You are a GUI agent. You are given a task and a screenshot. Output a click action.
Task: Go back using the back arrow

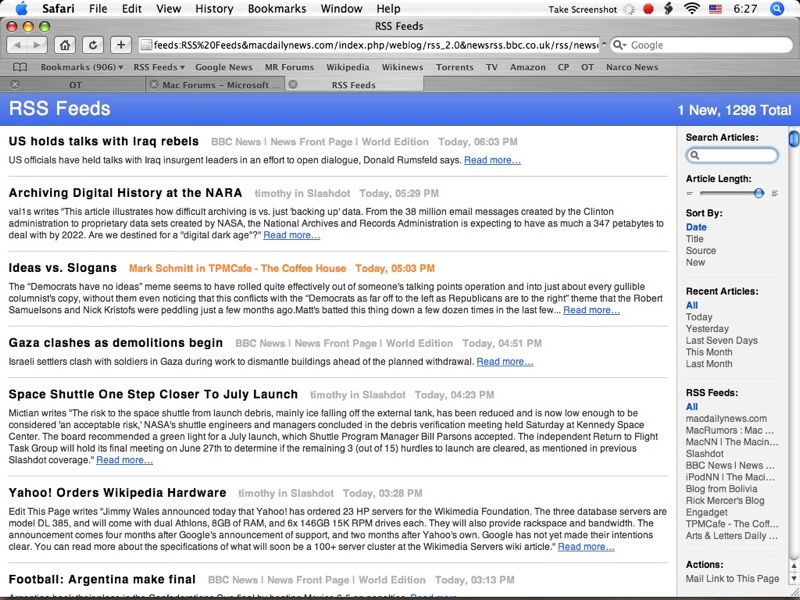[x=17, y=45]
